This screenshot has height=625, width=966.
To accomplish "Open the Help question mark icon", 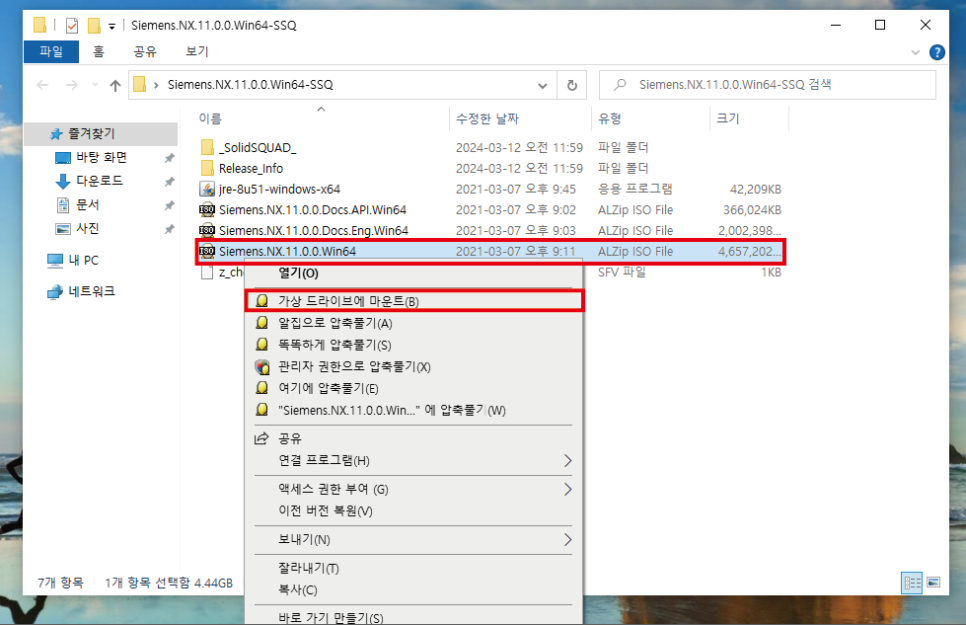I will pos(936,52).
